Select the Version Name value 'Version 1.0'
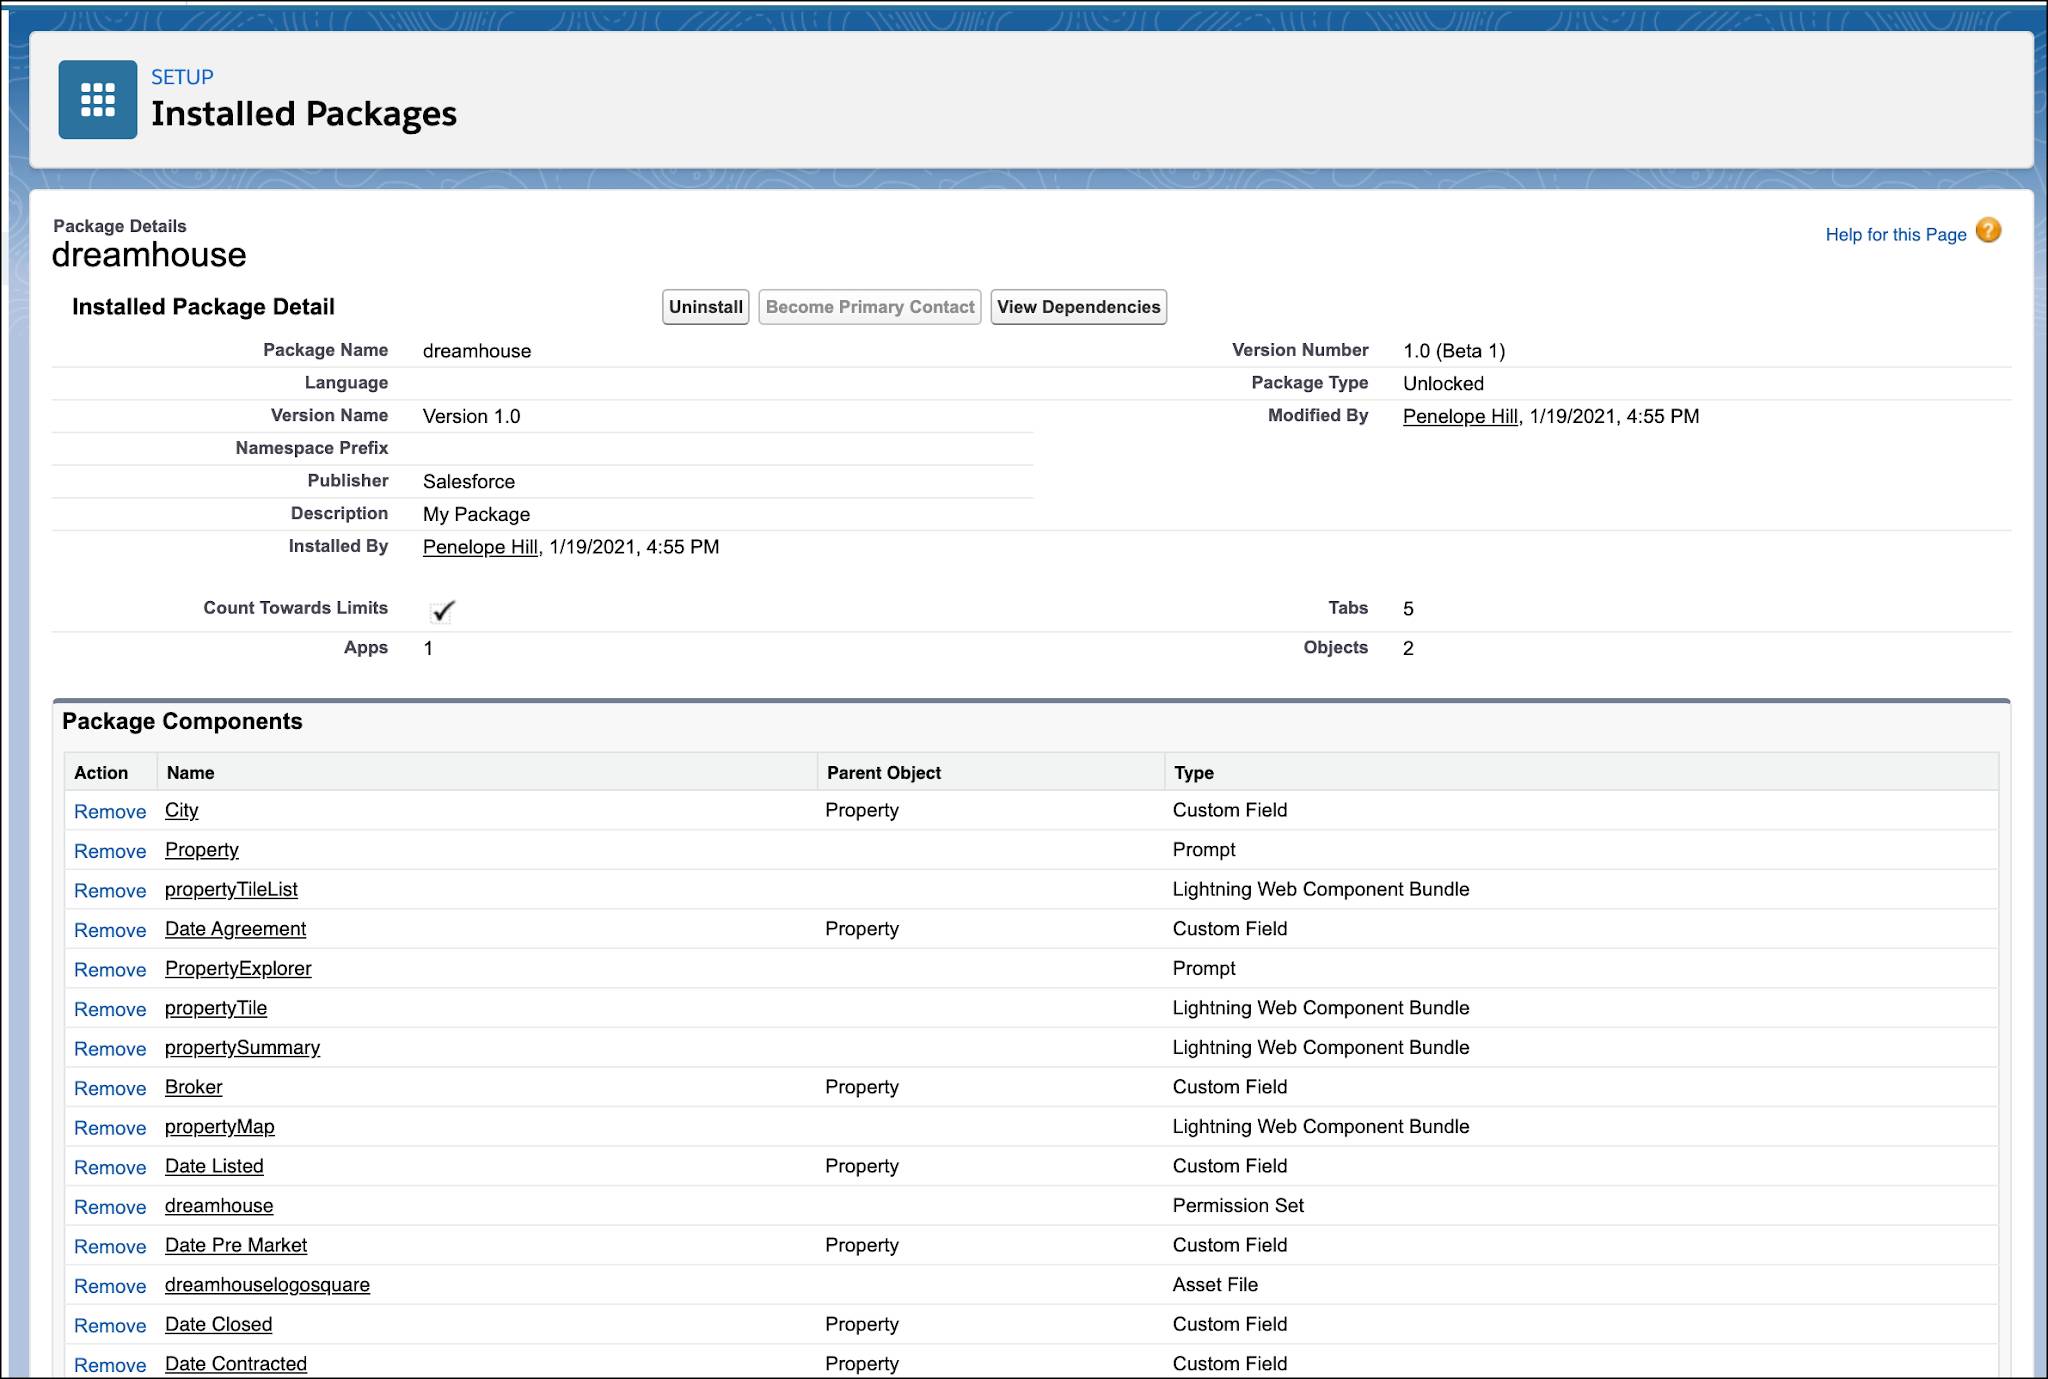This screenshot has width=2048, height=1379. [x=472, y=416]
